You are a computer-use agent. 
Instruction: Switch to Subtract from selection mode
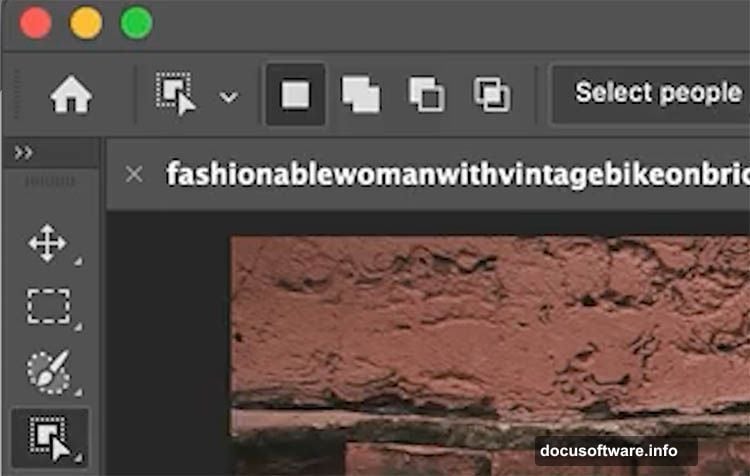[426, 95]
